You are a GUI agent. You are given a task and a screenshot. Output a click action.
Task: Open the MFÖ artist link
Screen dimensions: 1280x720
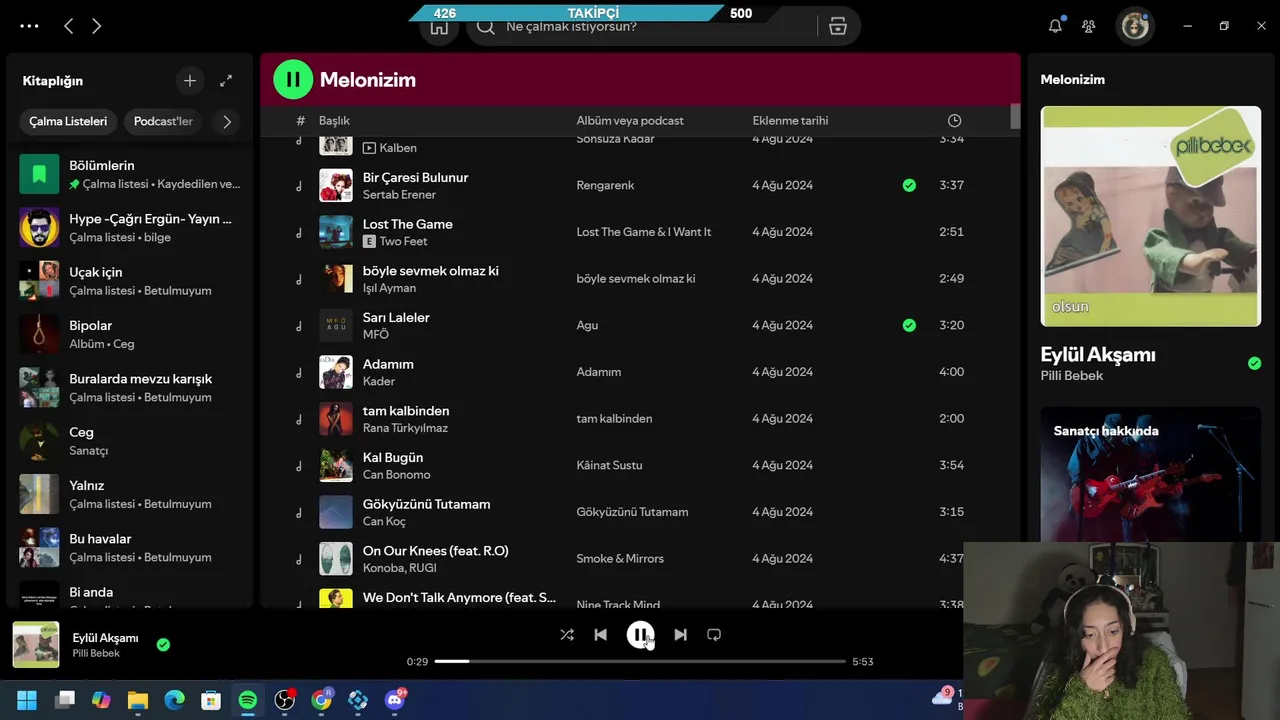coord(375,334)
